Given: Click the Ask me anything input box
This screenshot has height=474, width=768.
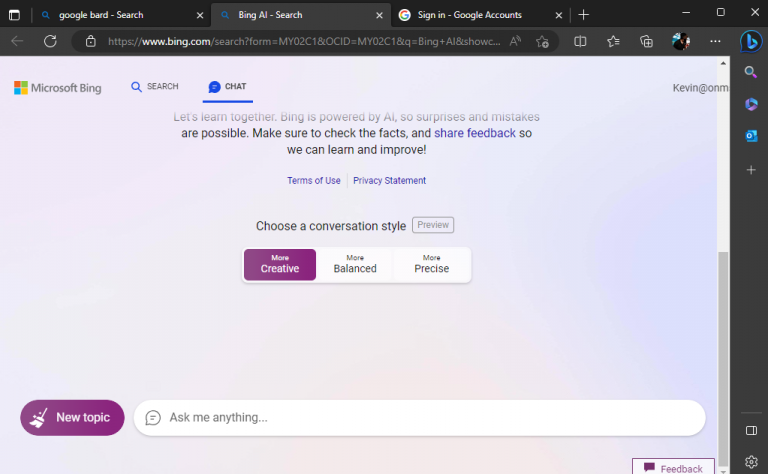Looking at the screenshot, I should point(419,418).
